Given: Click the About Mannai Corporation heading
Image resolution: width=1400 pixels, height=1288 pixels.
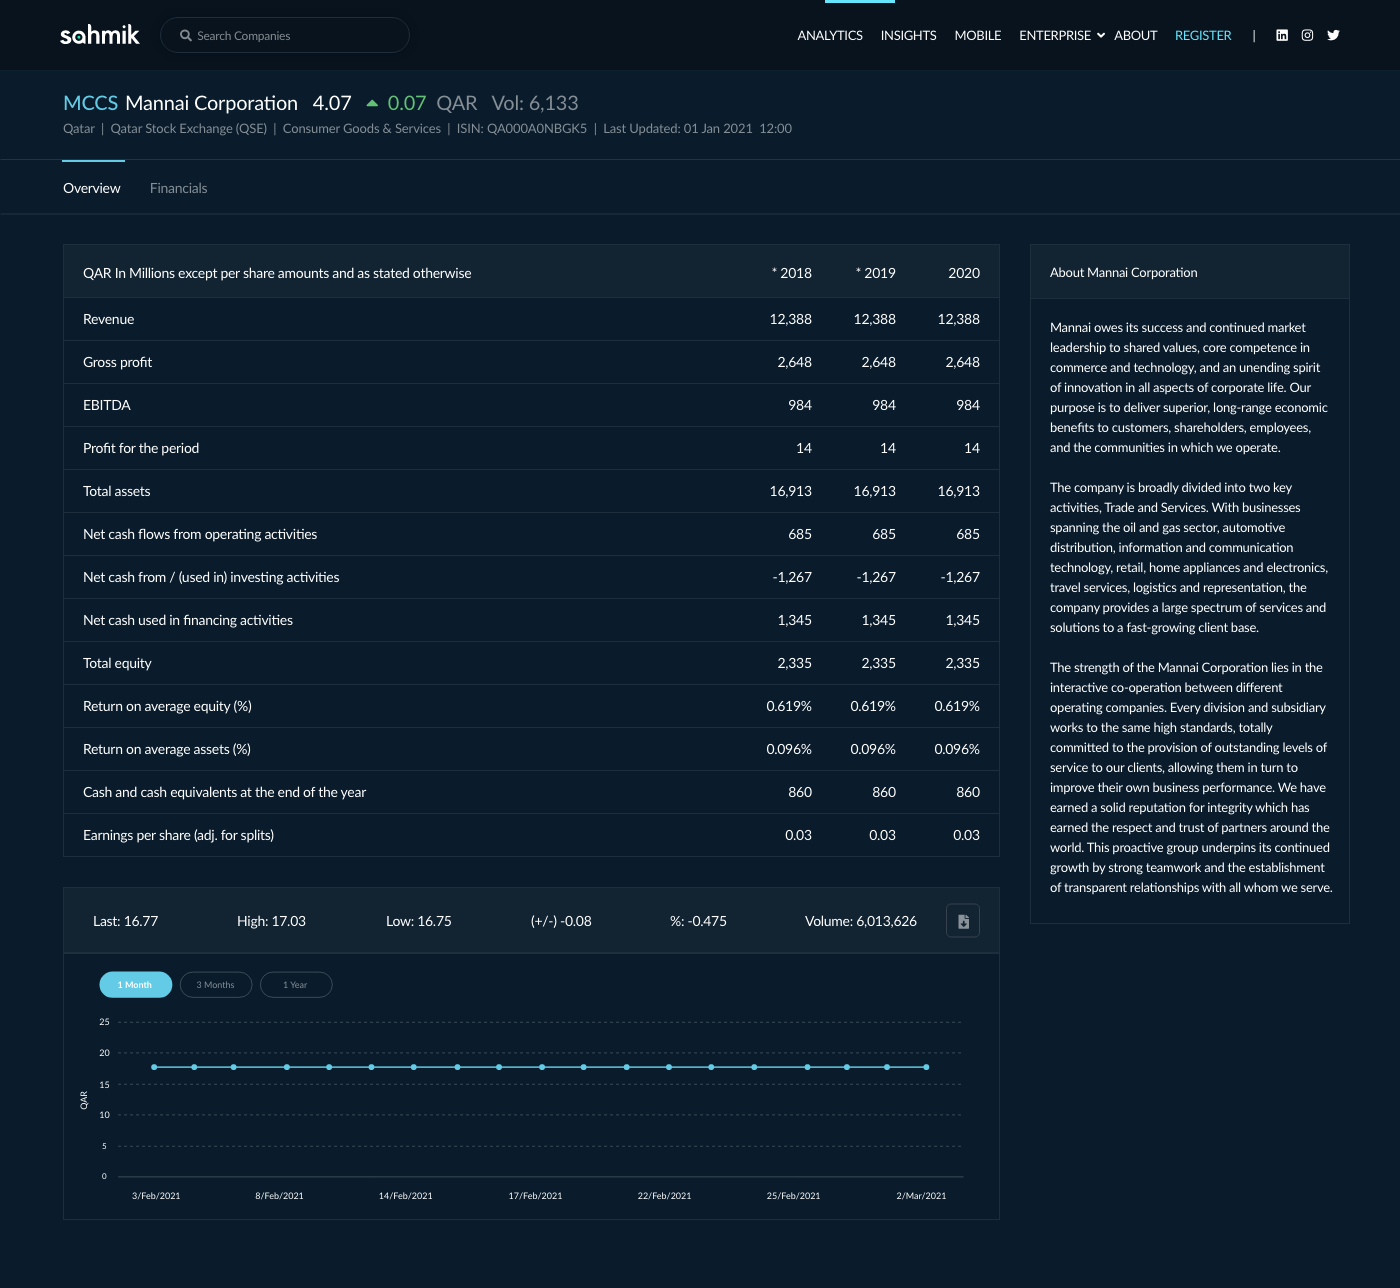Looking at the screenshot, I should (1124, 272).
